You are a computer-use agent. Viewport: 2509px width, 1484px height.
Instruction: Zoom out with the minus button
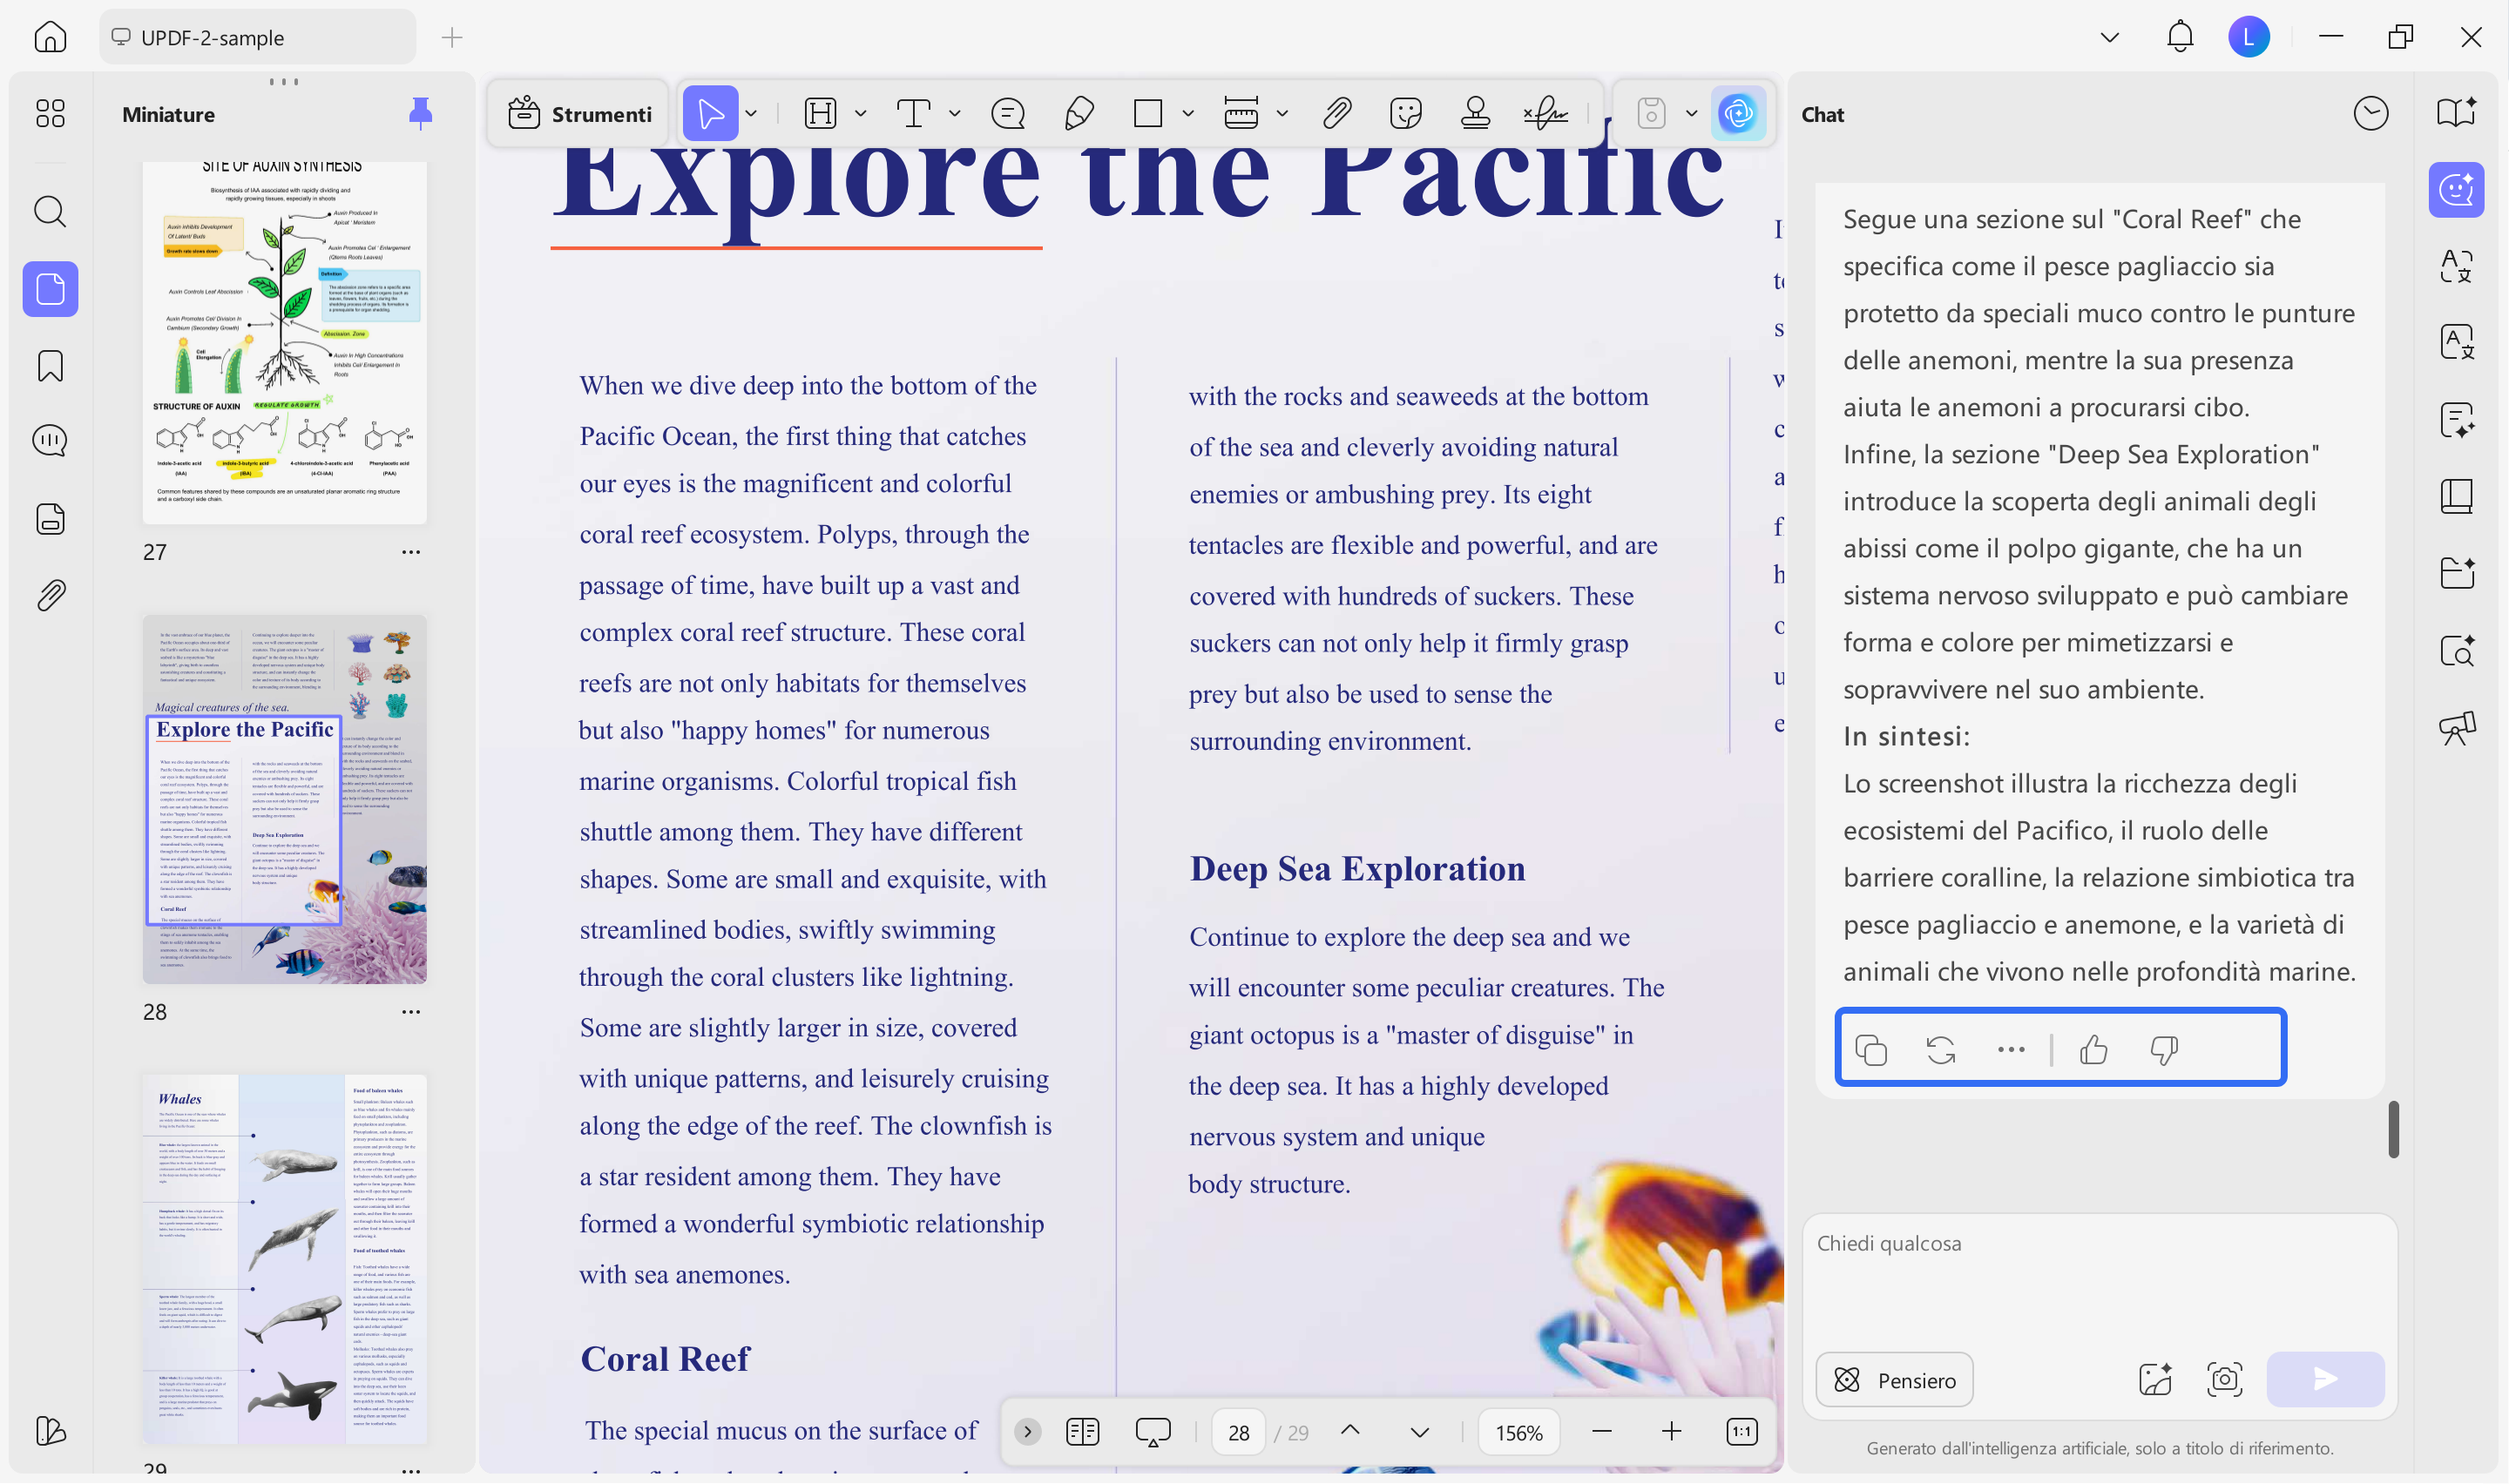(x=1602, y=1433)
